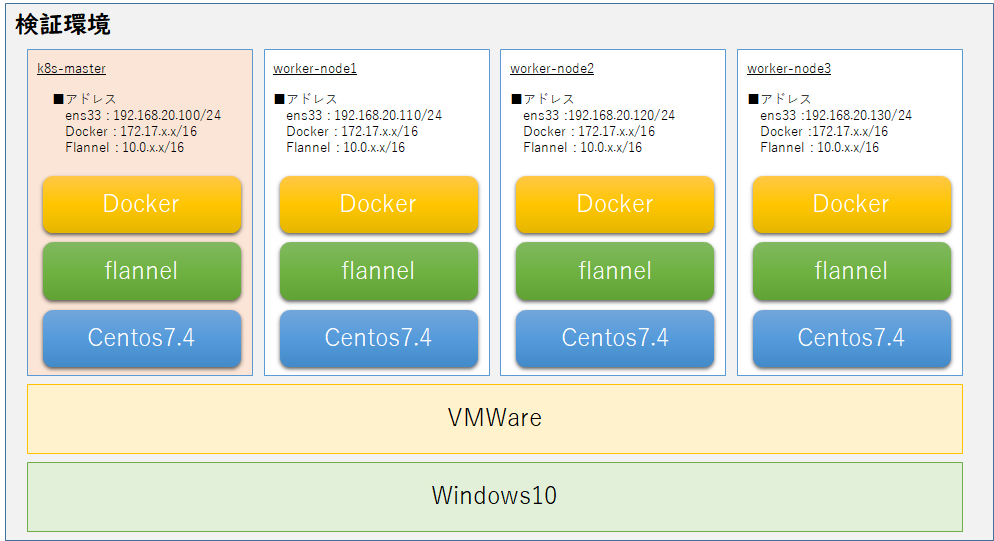Click the ■アドレス label in worker-node2

543,99
